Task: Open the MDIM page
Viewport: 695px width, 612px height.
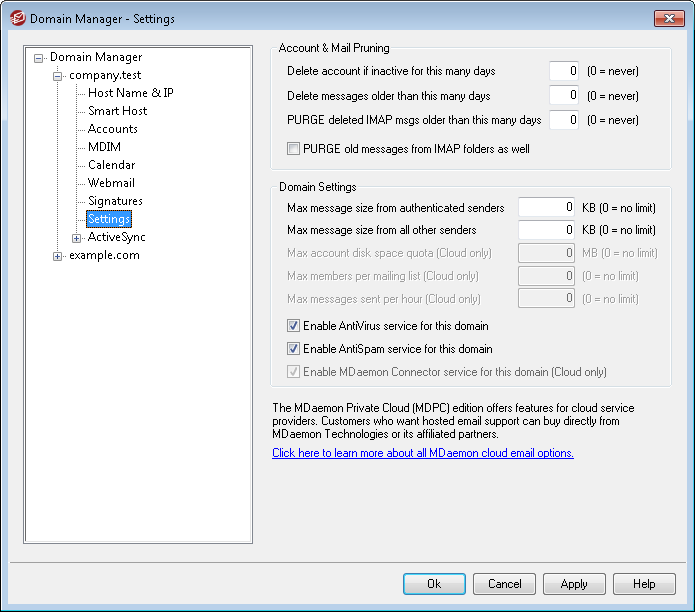Action: pos(104,147)
